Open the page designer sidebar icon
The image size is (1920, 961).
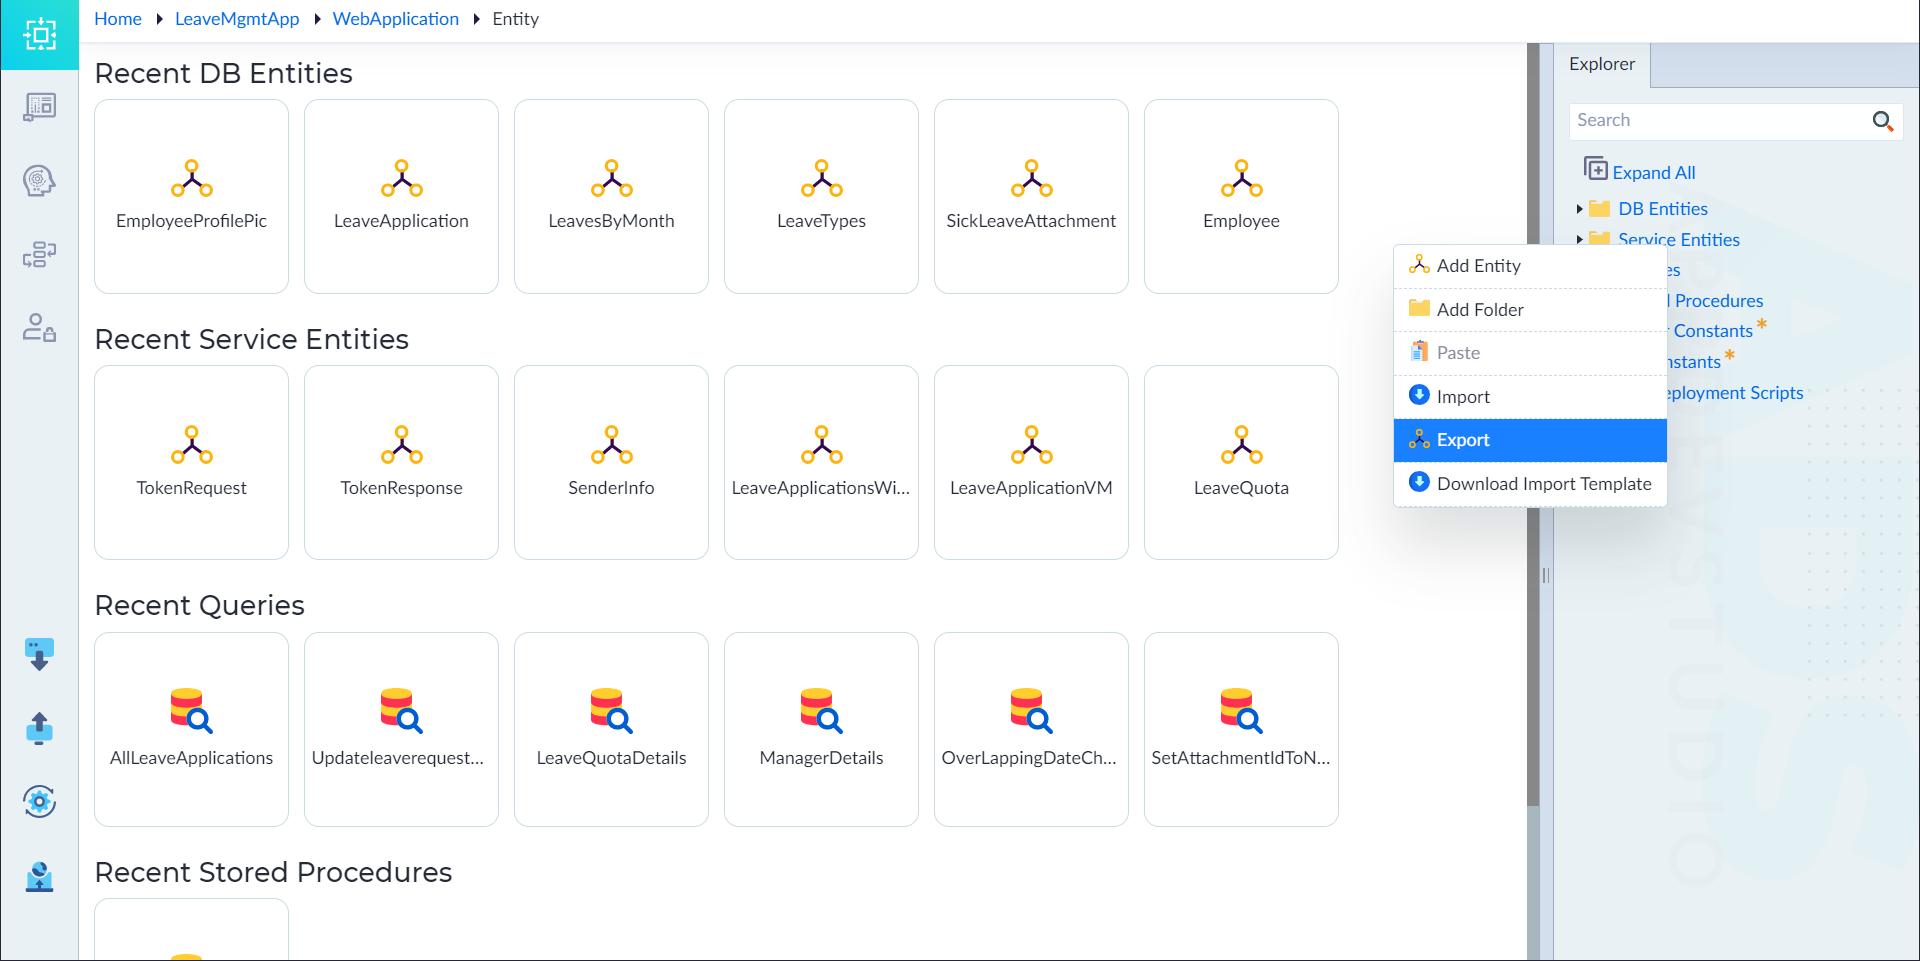(39, 107)
